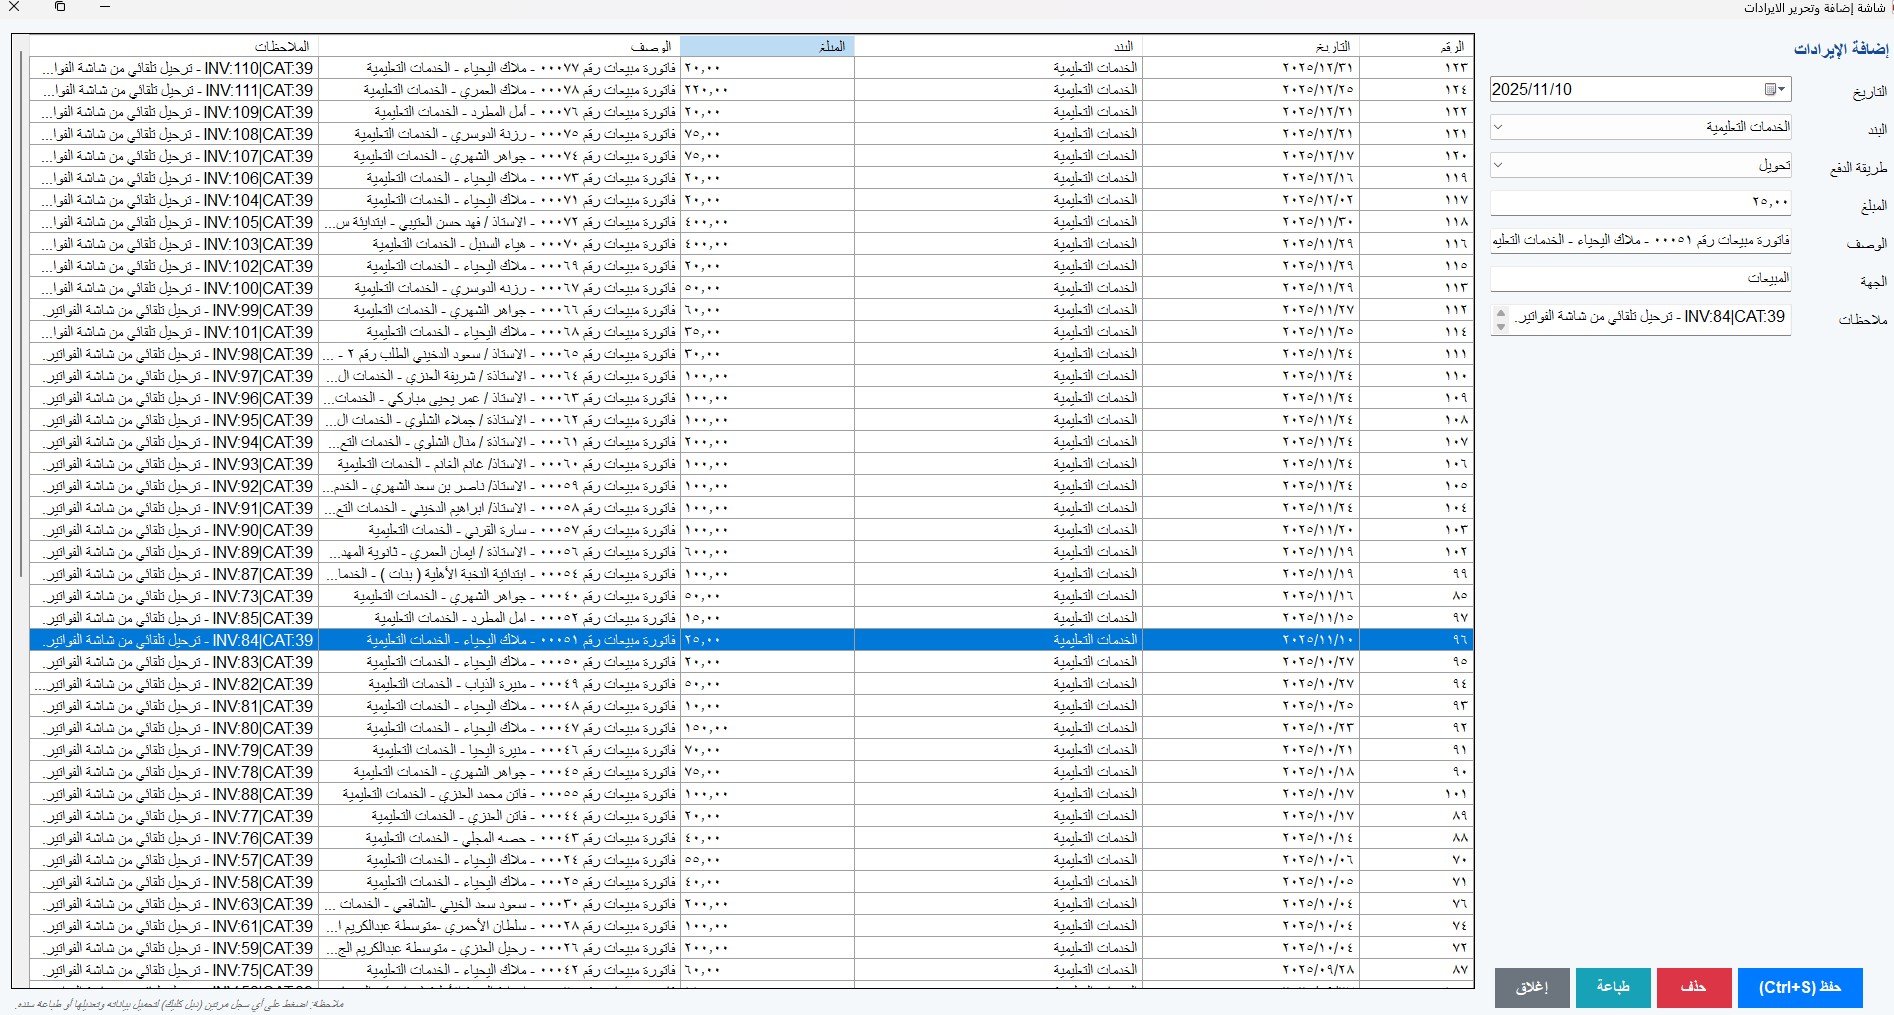Restore the window using the title bar icon
The height and width of the screenshot is (1015, 1894).
(60, 7)
